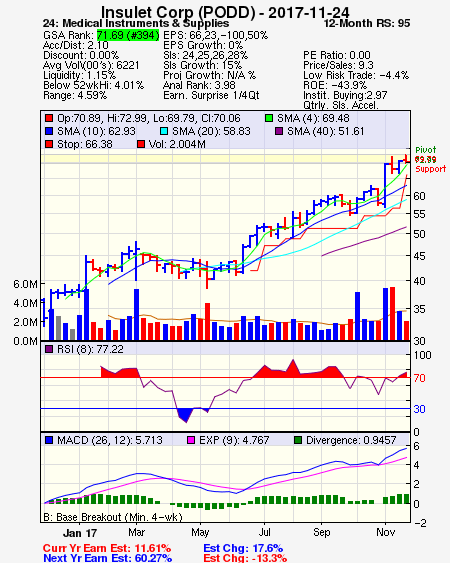Click the blue 30 RSI threshold label
The image size is (450, 563).
[419, 409]
